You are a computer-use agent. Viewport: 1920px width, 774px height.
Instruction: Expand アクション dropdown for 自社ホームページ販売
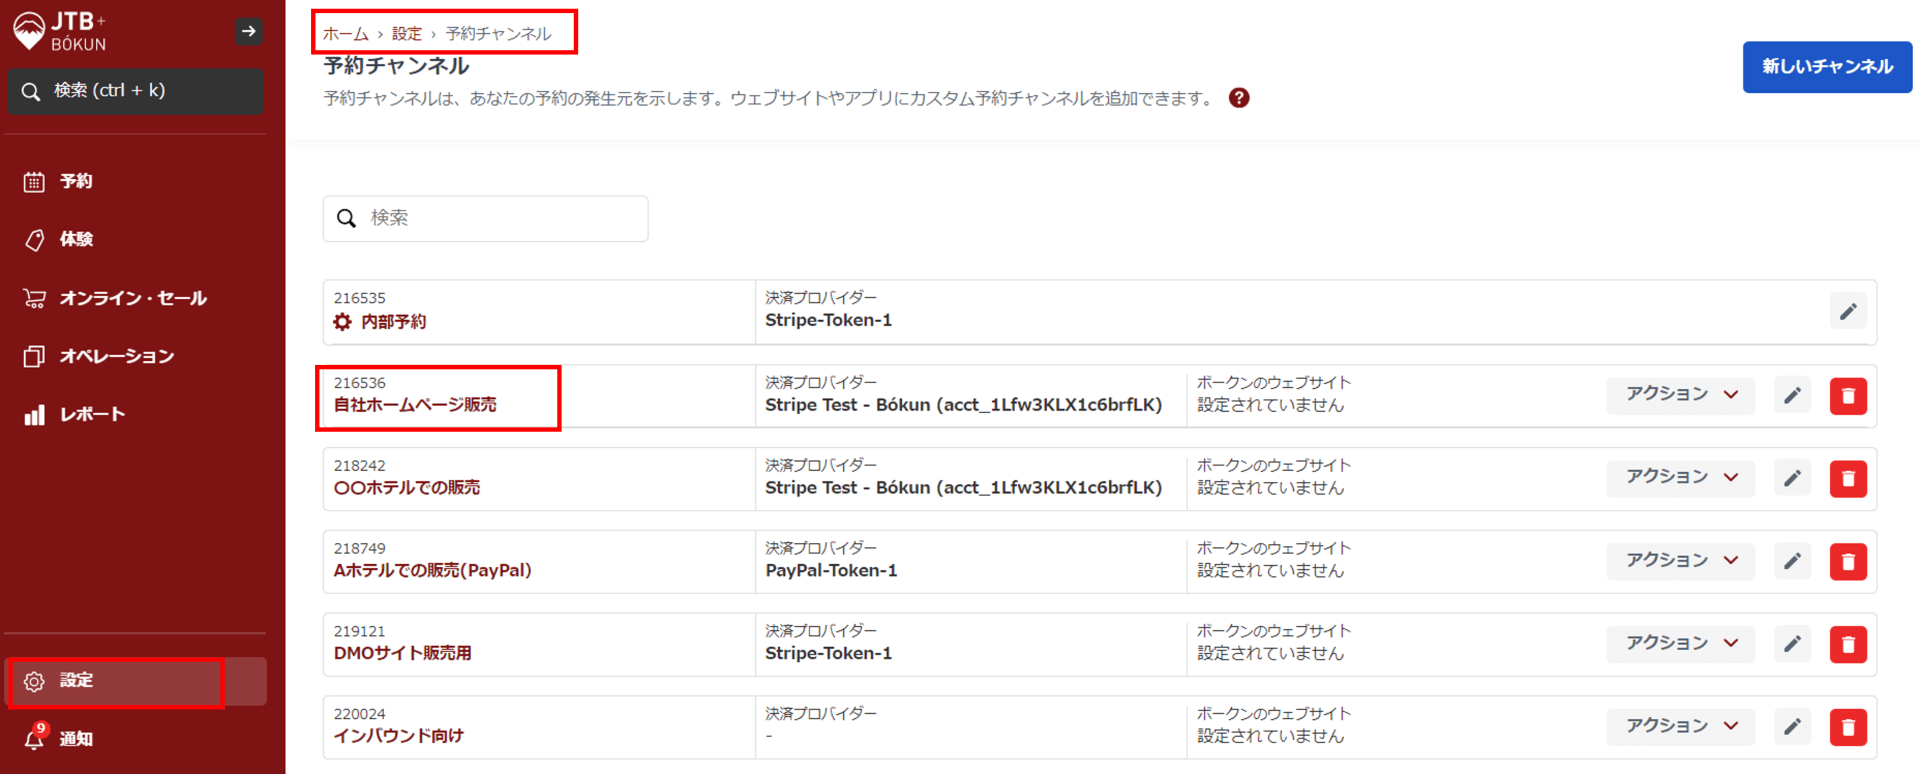[x=1680, y=395]
